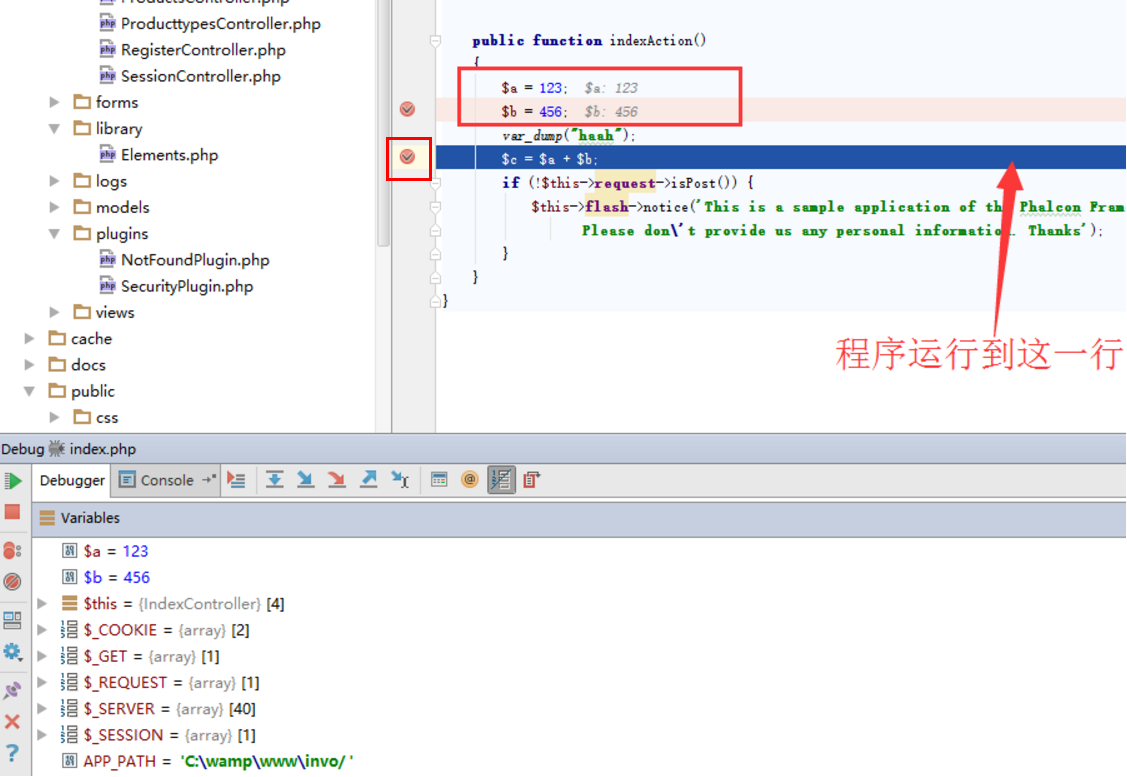Stop the debug session with the red square

click(12, 512)
